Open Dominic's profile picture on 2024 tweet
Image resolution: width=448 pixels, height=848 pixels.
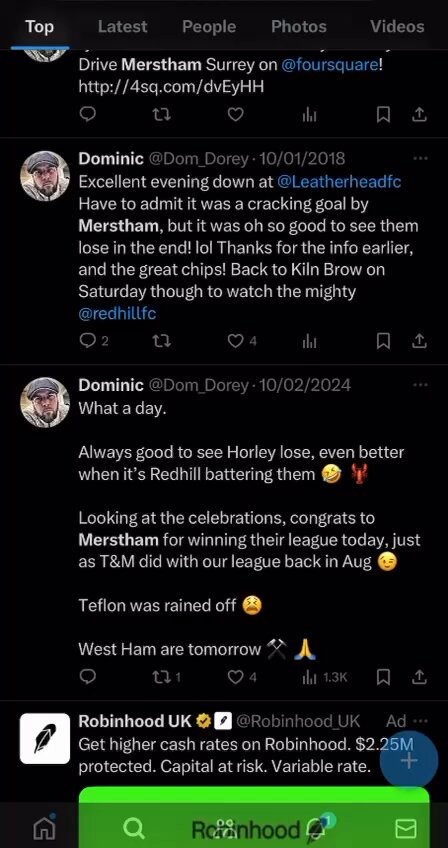coord(45,402)
